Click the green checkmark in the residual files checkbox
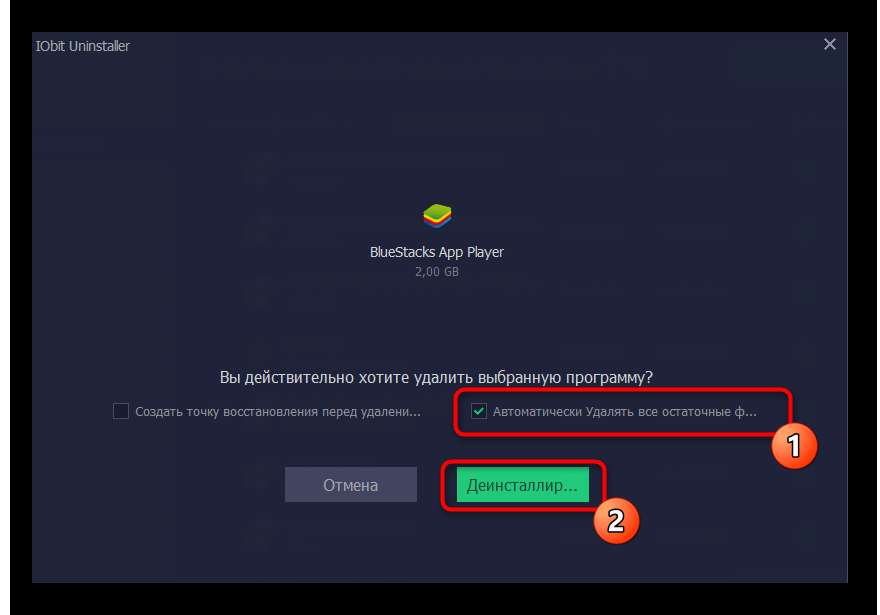Image resolution: width=880 pixels, height=615 pixels. [479, 411]
